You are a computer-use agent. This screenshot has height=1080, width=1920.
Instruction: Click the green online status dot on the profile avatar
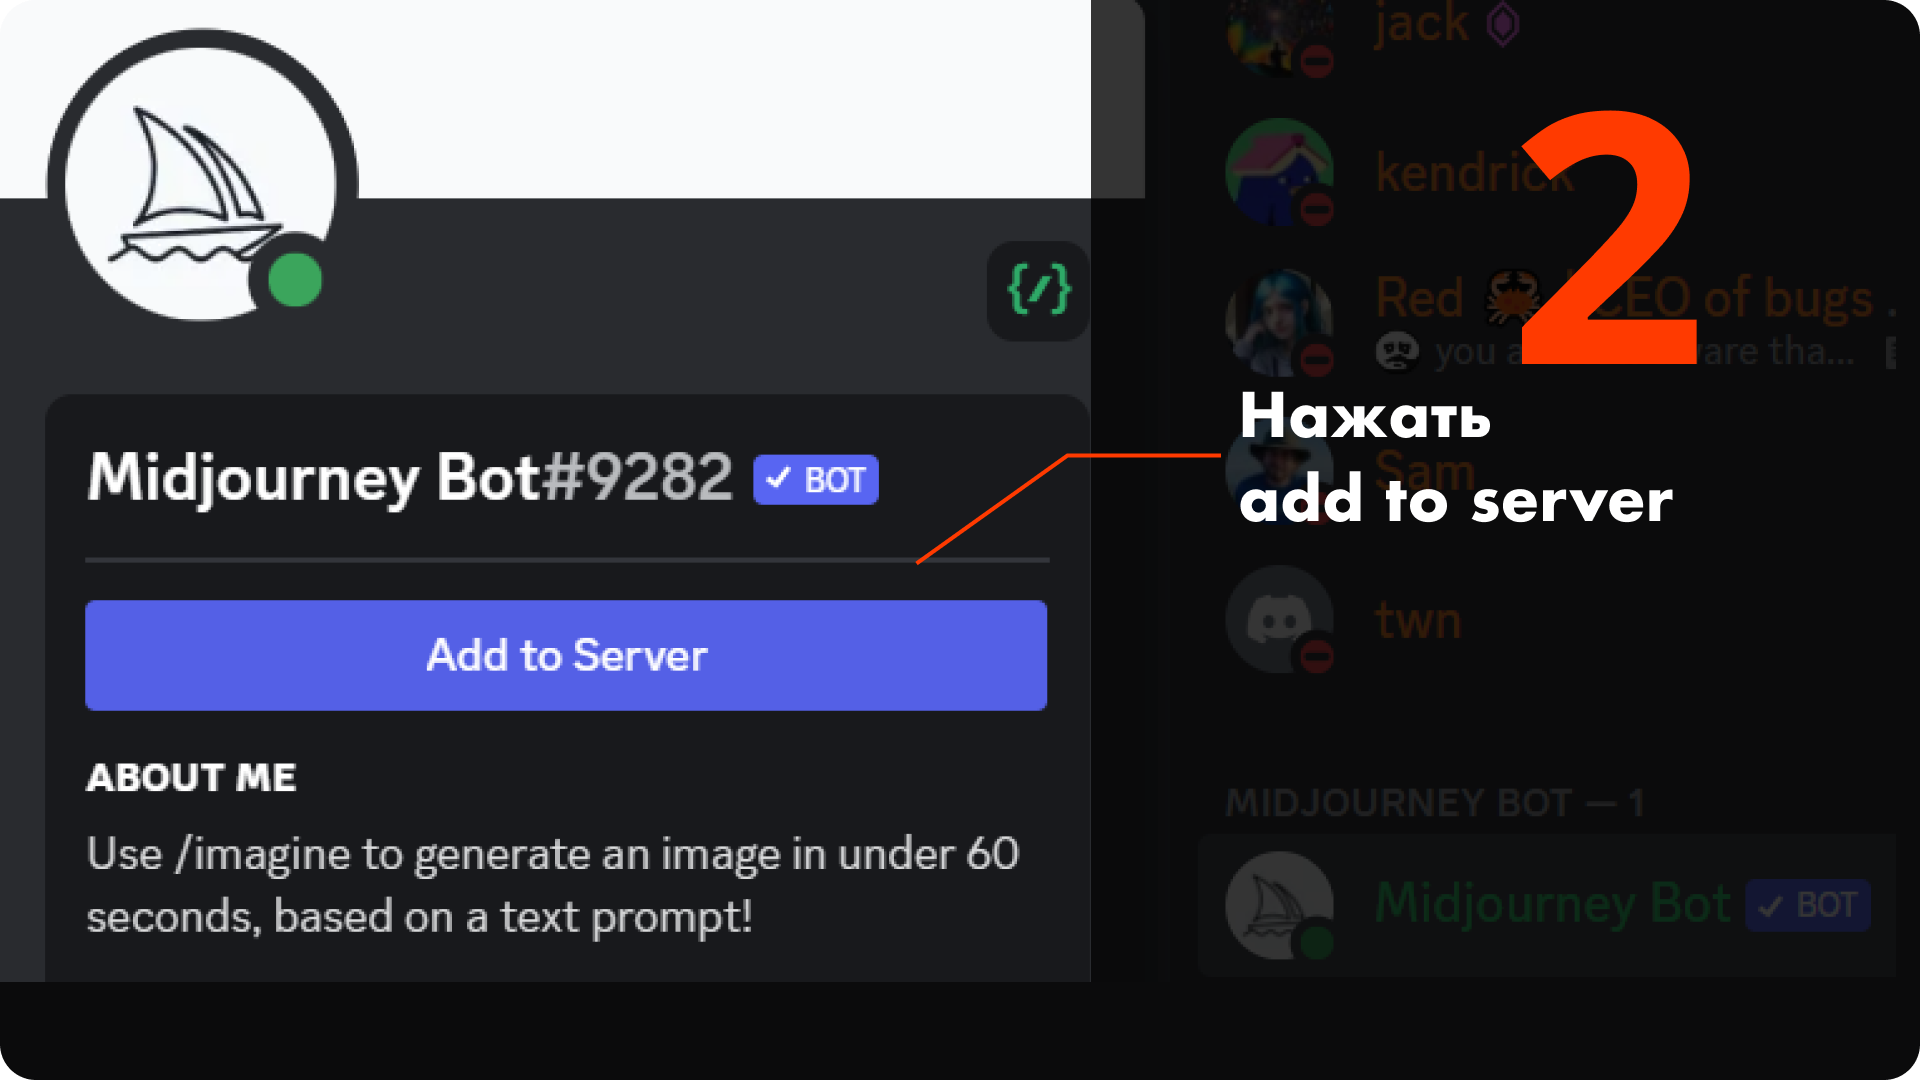pos(295,280)
